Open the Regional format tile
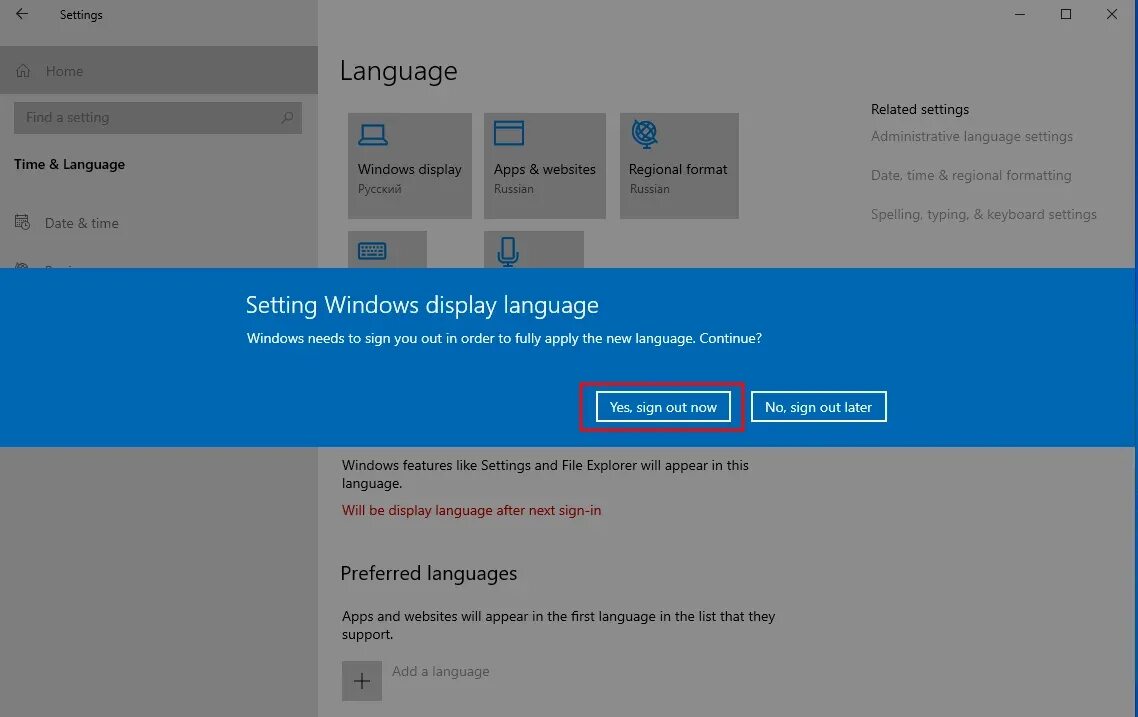 tap(679, 165)
